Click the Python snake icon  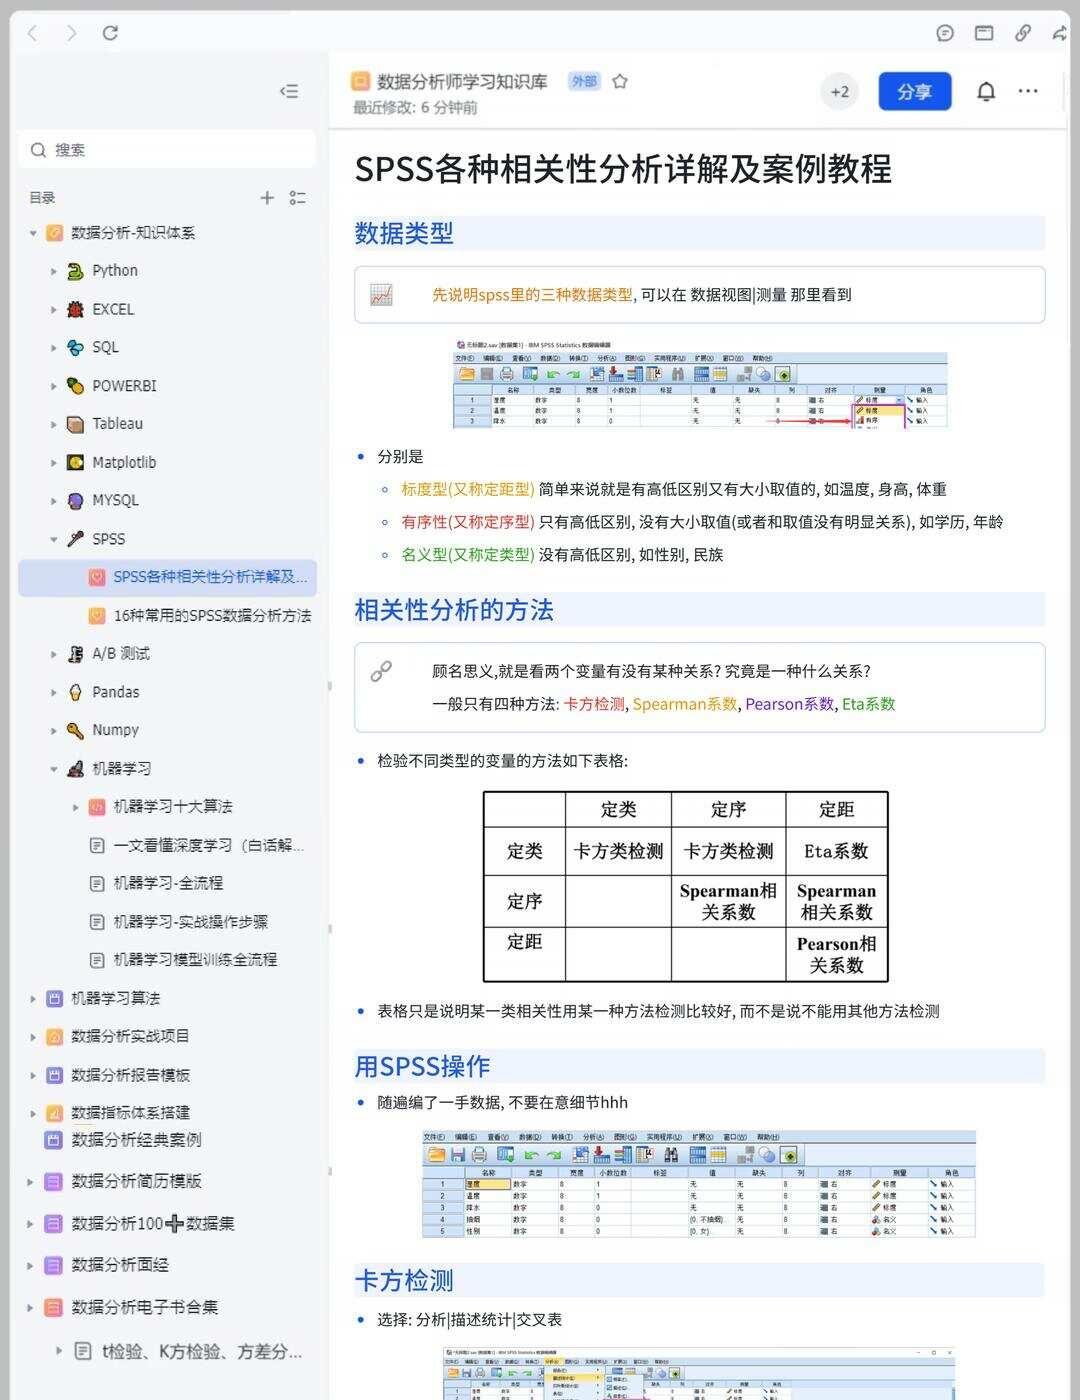[x=75, y=271]
